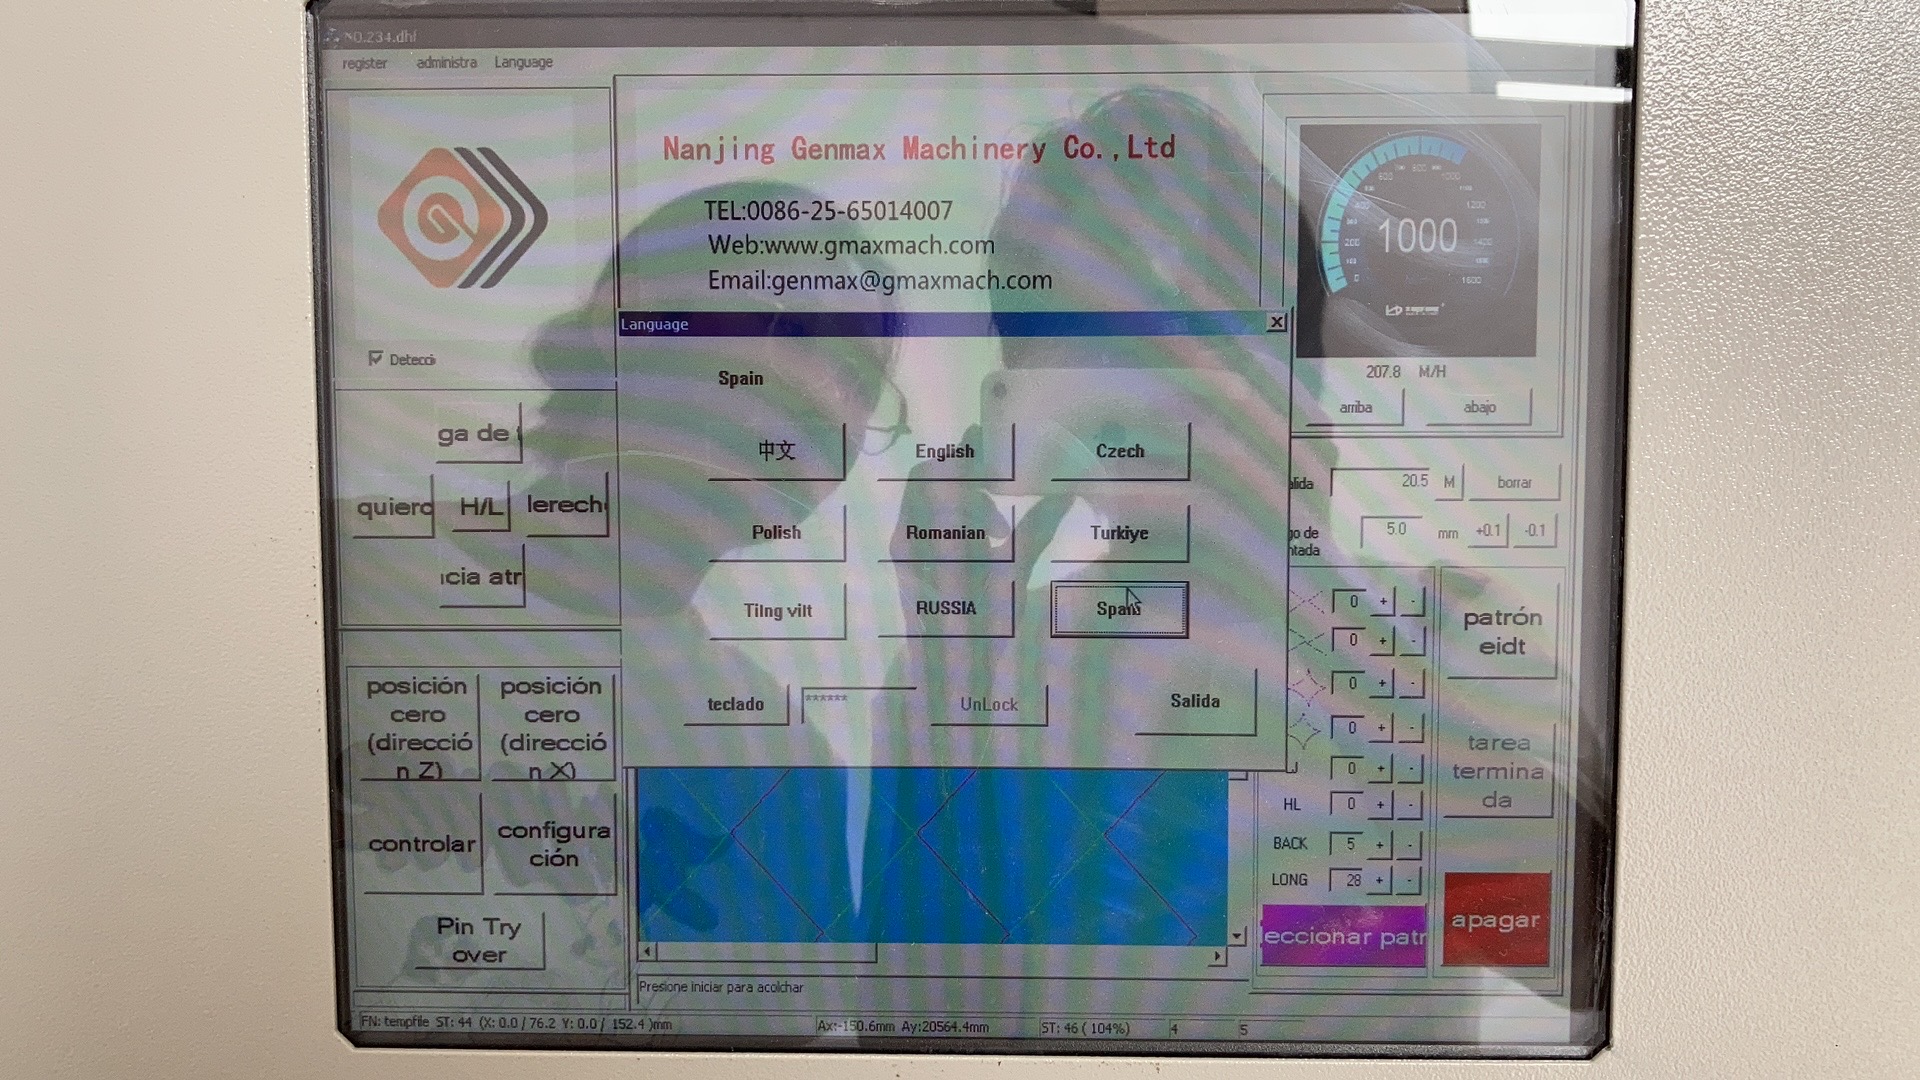Close the Language dialog with X
Screen dimensions: 1920x1080
coord(1276,322)
